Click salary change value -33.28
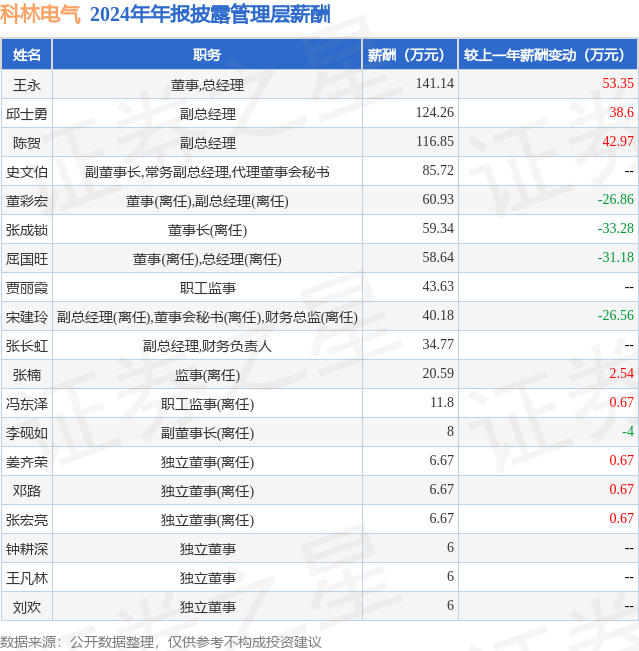The image size is (639, 651). pos(616,229)
